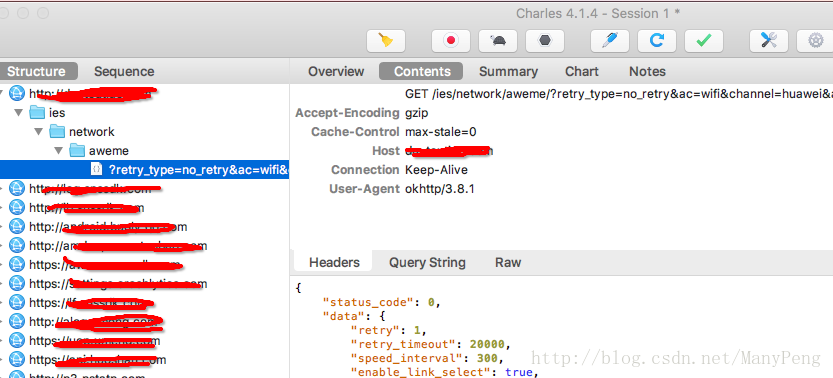Enable throttling with the turtle icon
833x378 pixels.
pos(498,41)
